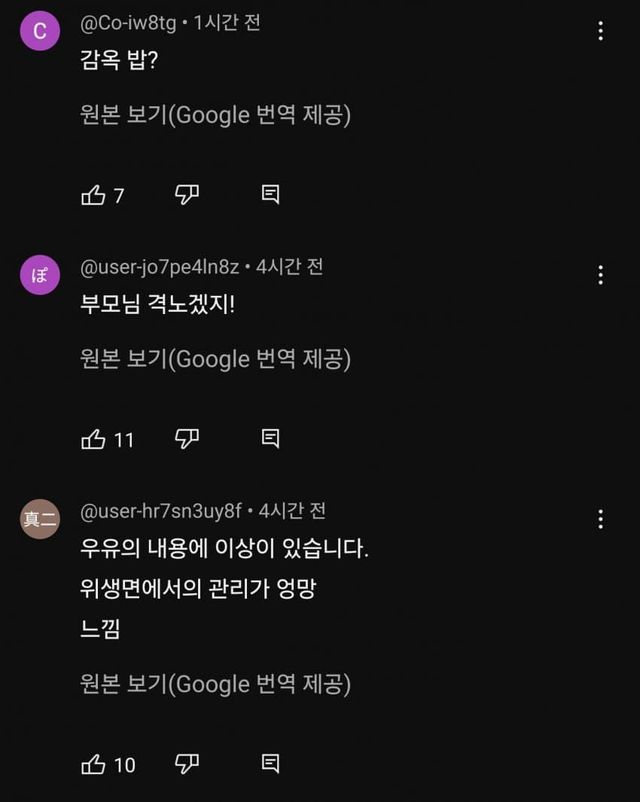Viewport: 640px width, 802px height.
Task: Like the "부모님 격노겠지!" comment
Action: pos(93,439)
